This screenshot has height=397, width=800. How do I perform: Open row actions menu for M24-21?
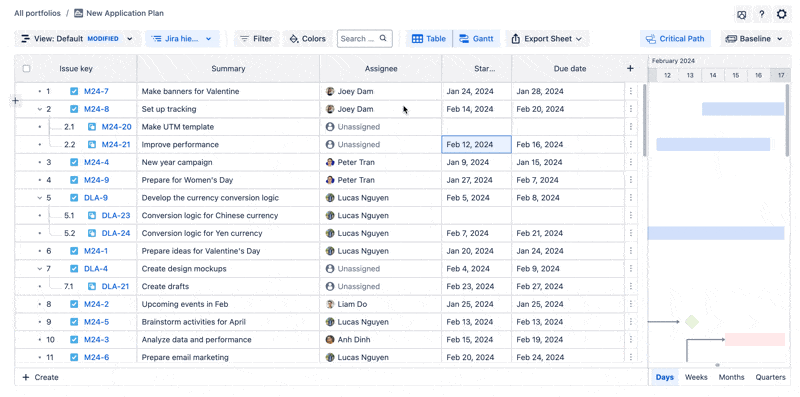[x=631, y=144]
